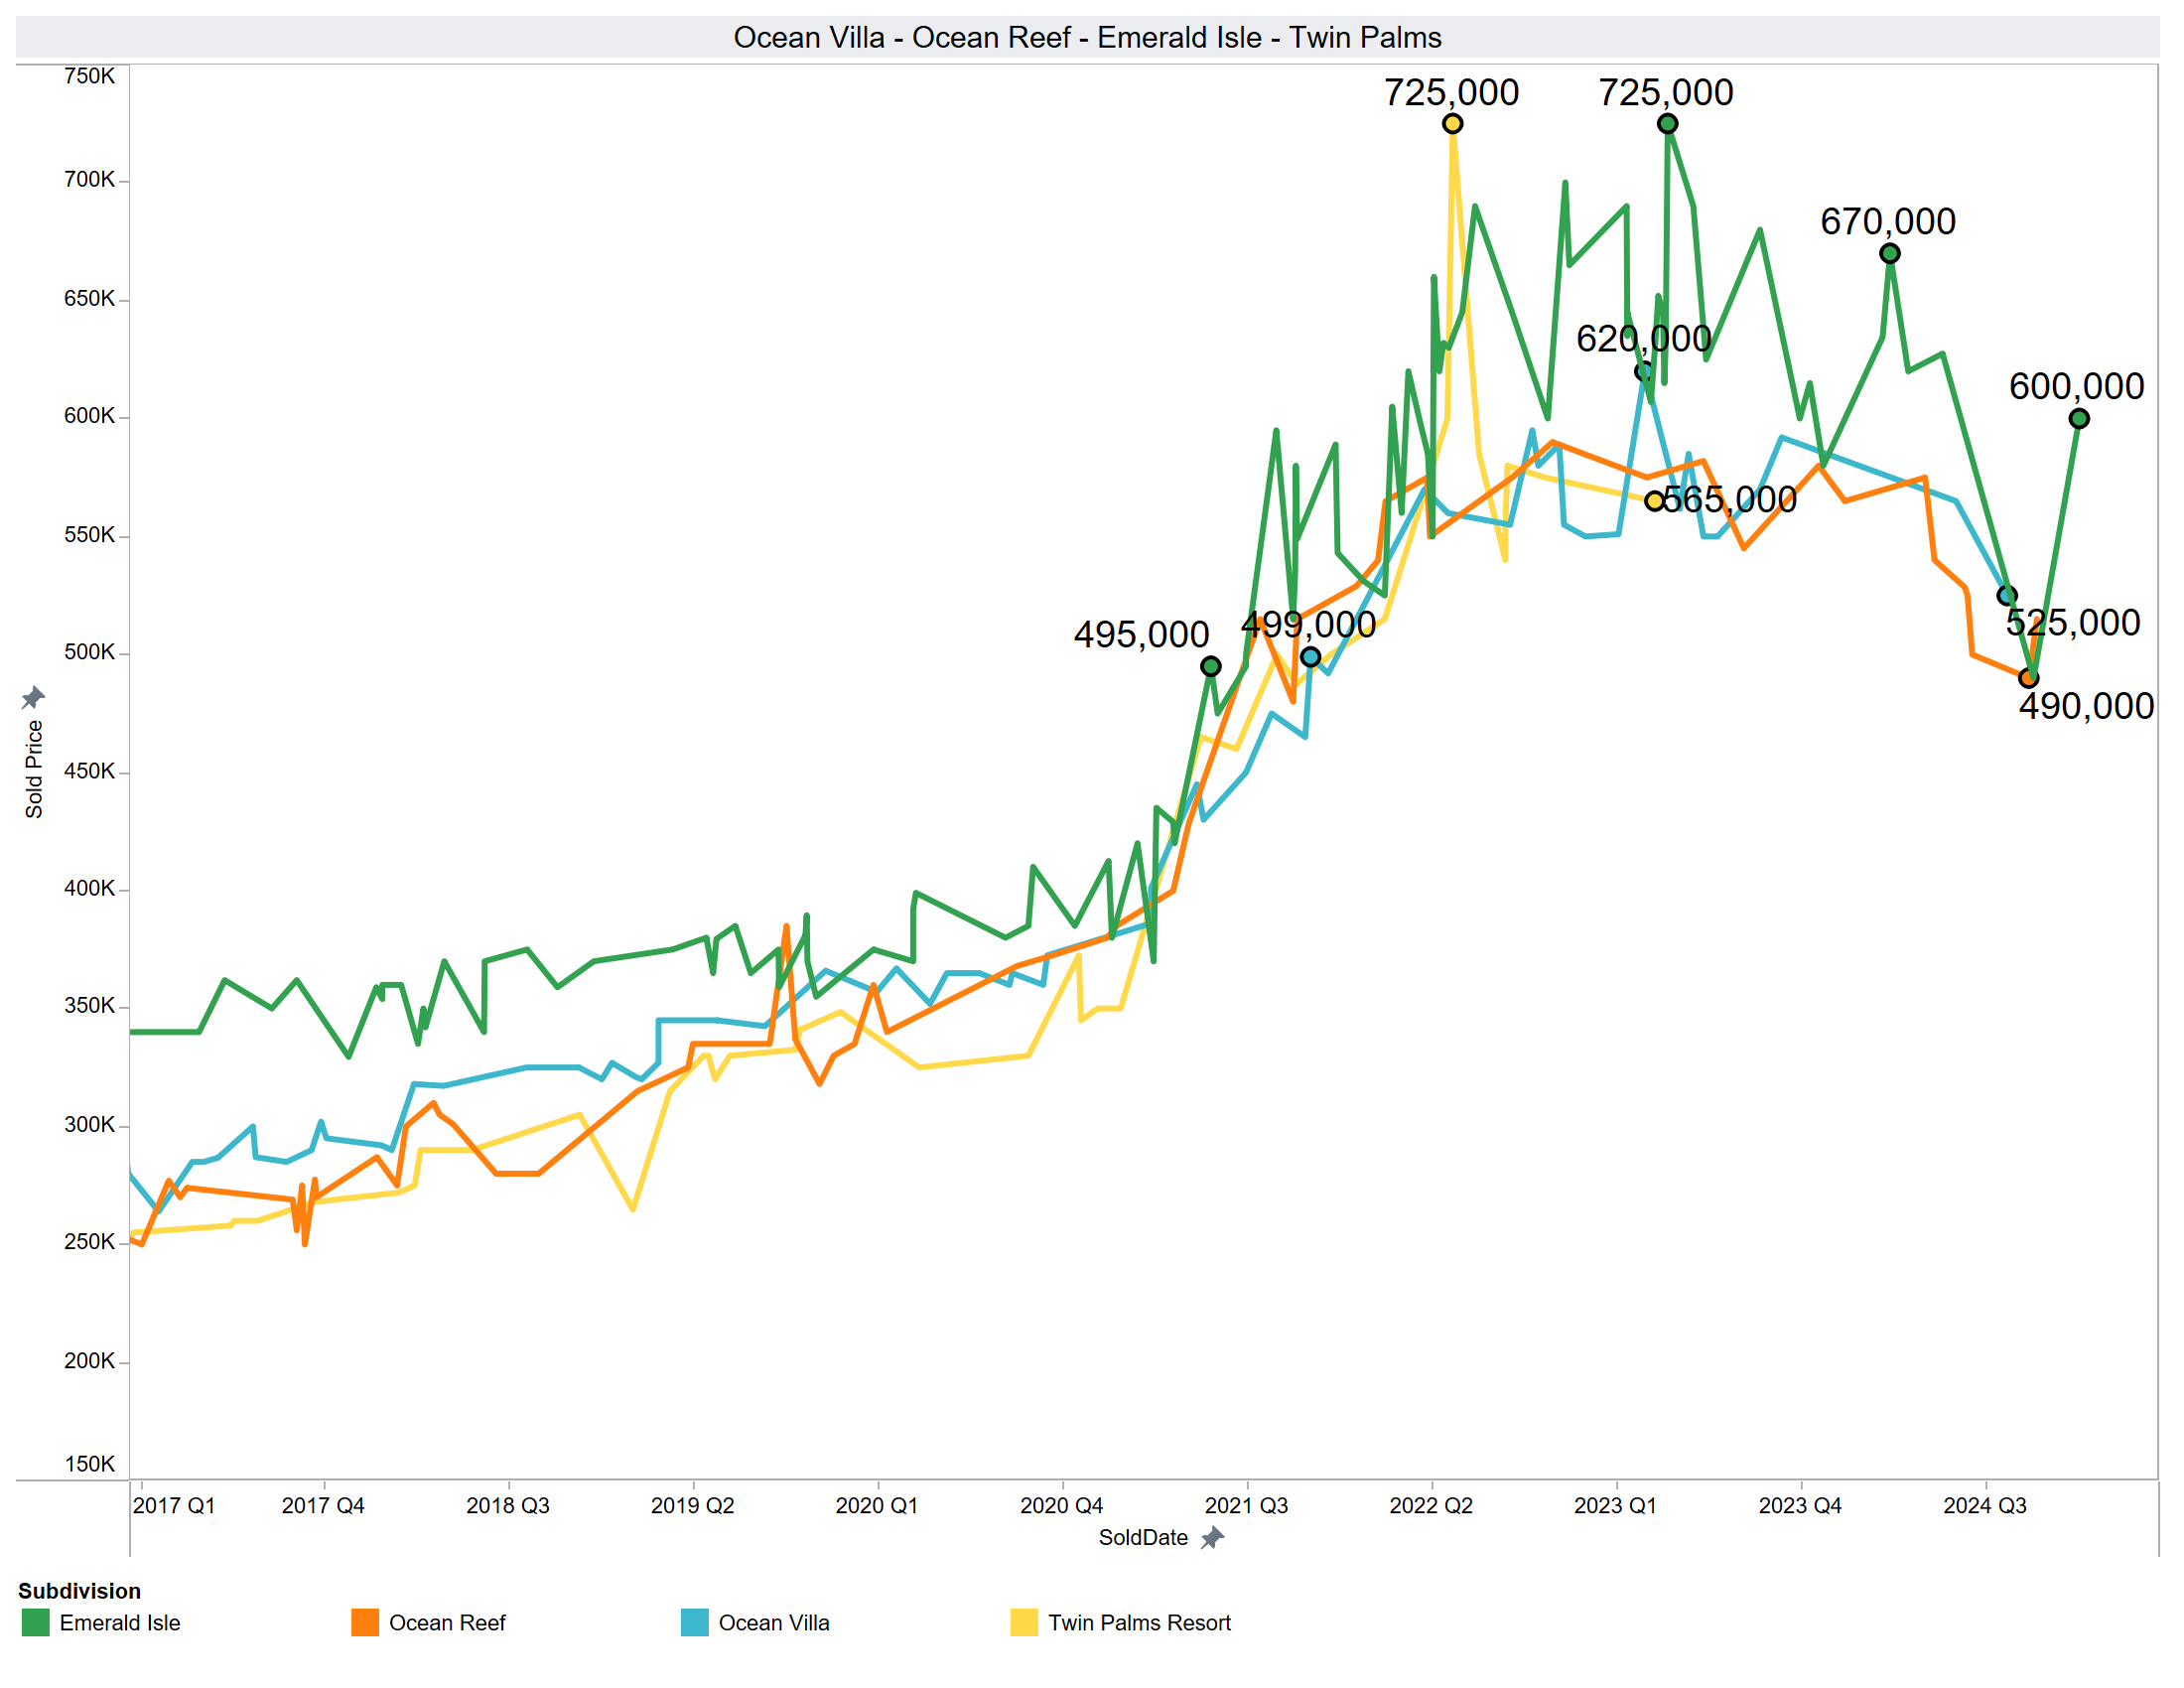The width and height of the screenshot is (2184, 1688).
Task: Select the 490,000 Ocean Reef data point
Action: [2028, 679]
